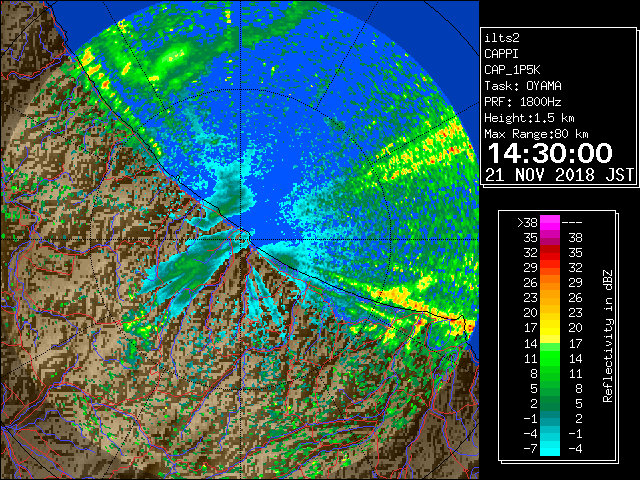Click the '>38' legend label
The image size is (640, 480).
[x=527, y=223]
